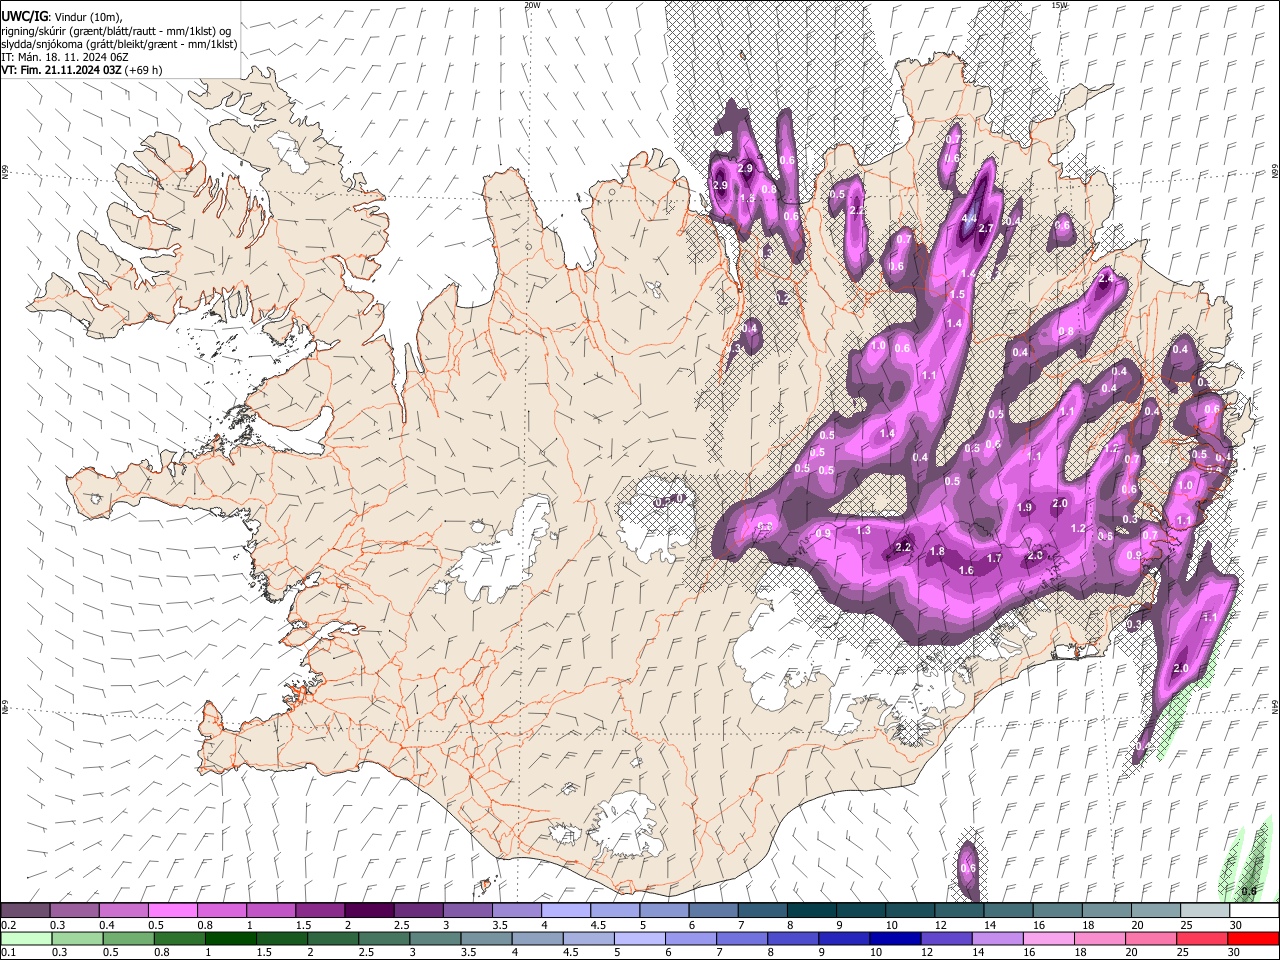Select the "1.3" snowfall value on the map
1280x960 pixels.
click(x=864, y=530)
